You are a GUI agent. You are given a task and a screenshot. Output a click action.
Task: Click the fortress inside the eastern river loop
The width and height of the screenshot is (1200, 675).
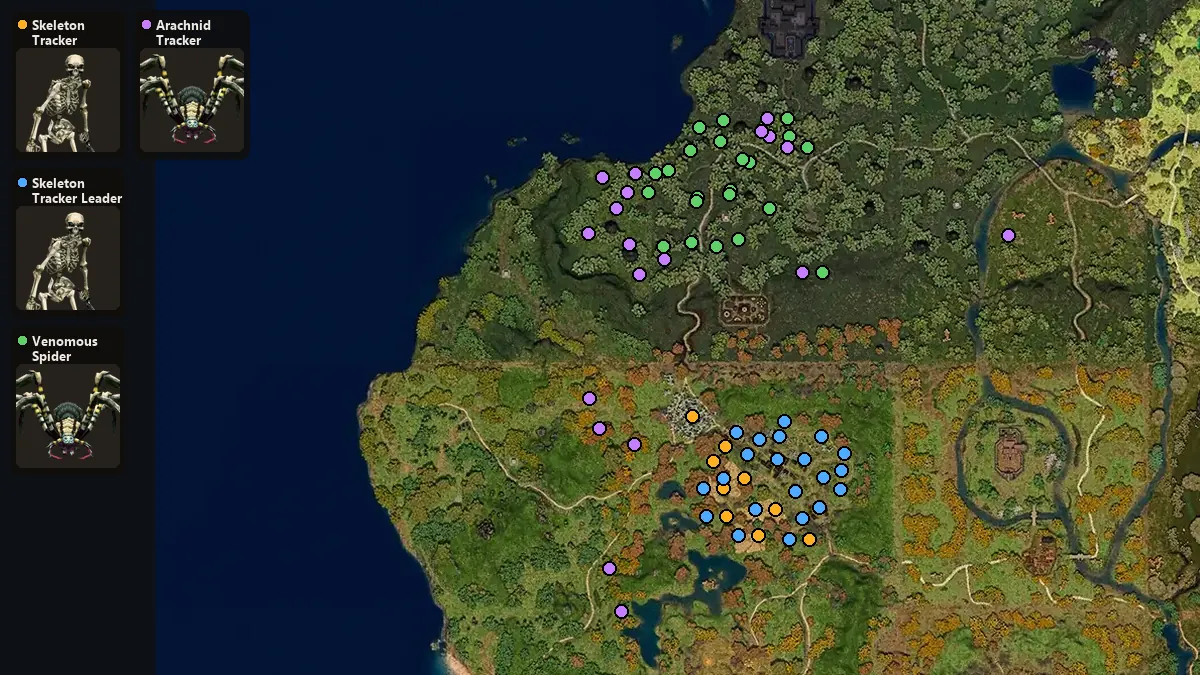point(1010,452)
